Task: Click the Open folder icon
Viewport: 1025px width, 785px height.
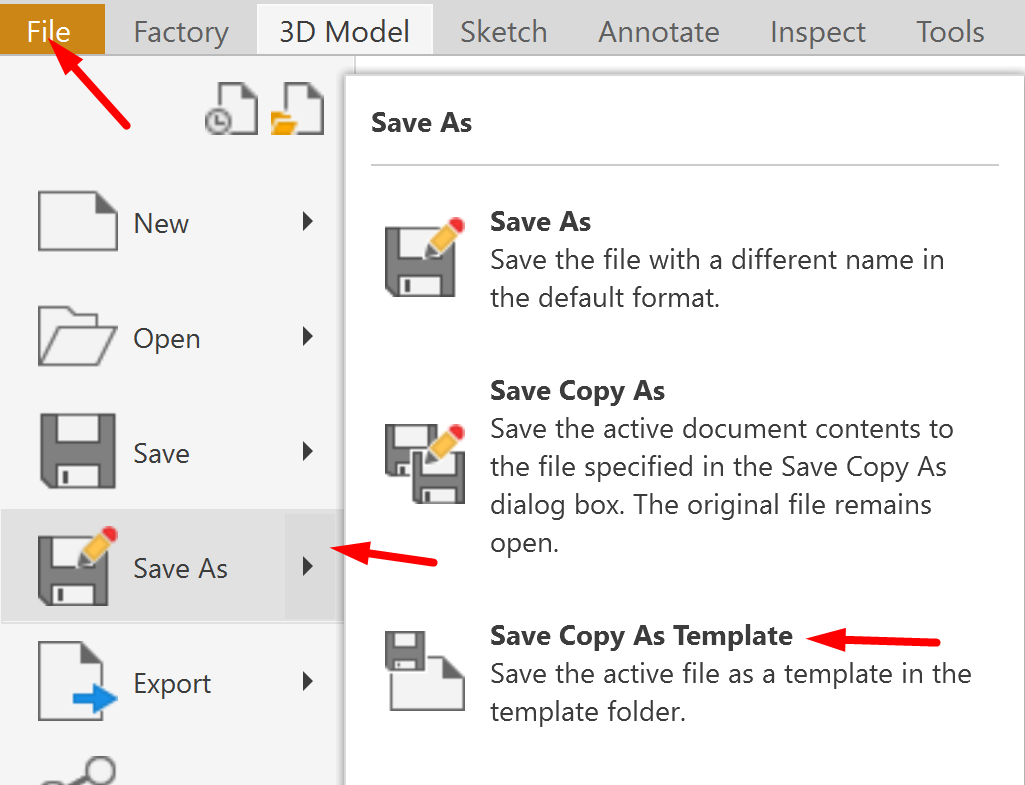Action: 77,338
